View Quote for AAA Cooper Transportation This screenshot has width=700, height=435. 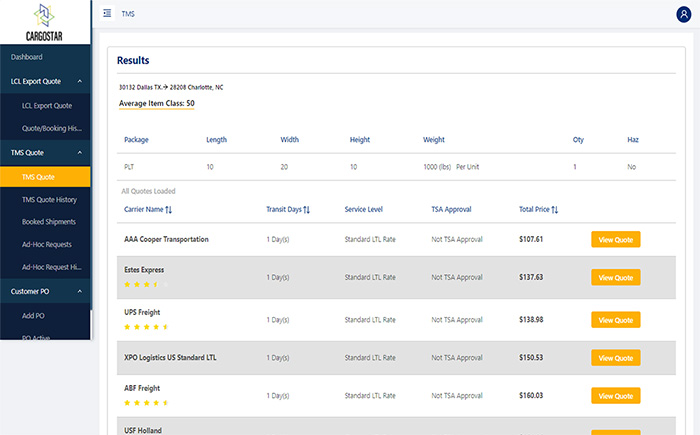pos(616,239)
